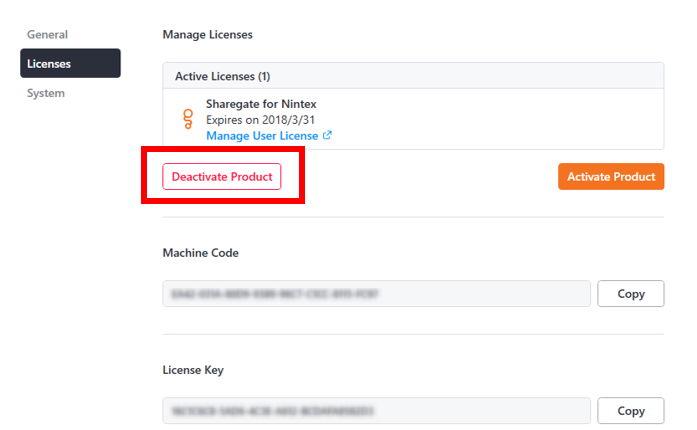Focus the License Key text field

pyautogui.click(x=376, y=410)
